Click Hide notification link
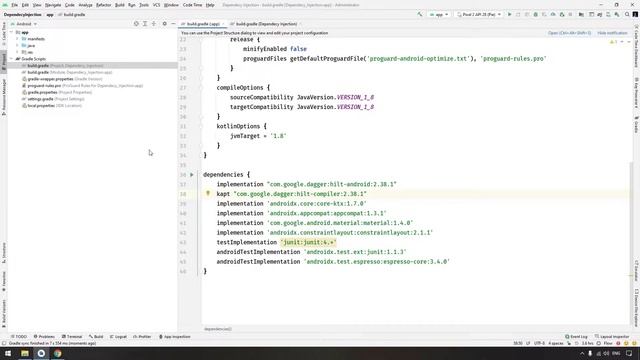The height and width of the screenshot is (360, 640). point(612,33)
